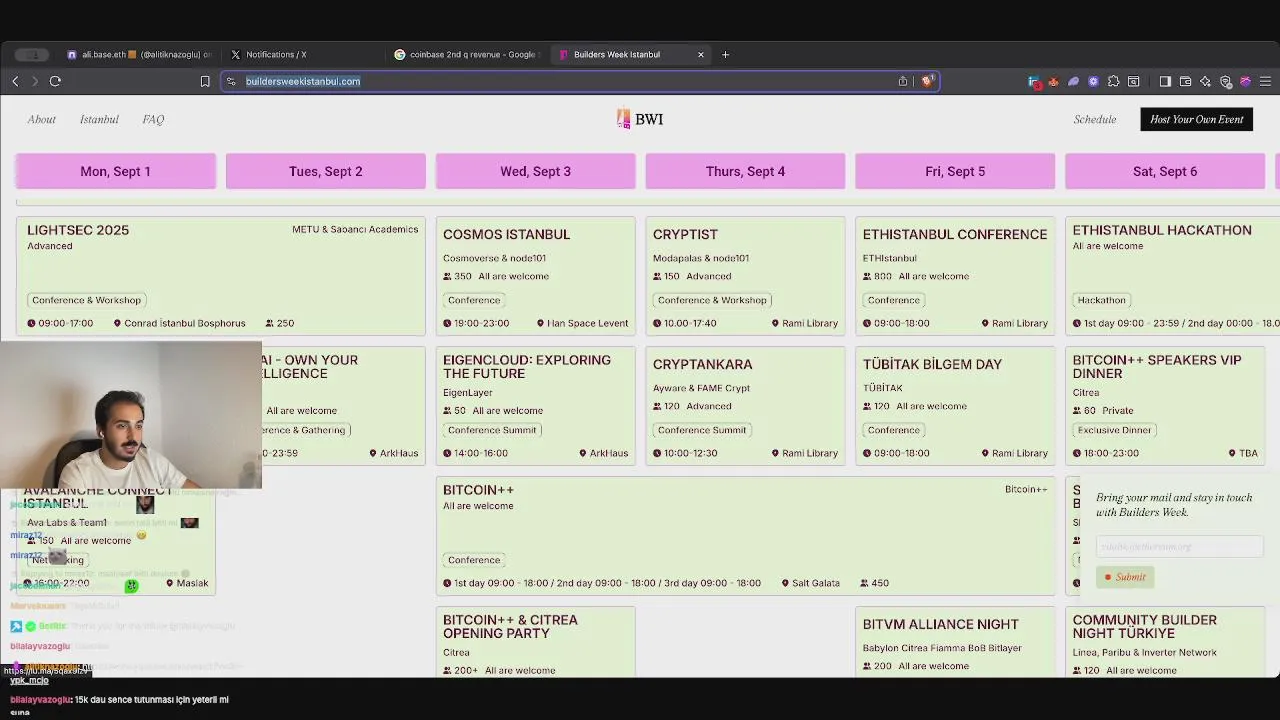The width and height of the screenshot is (1280, 720).
Task: Open the Brave Shields lion icon
Action: pos(927,81)
